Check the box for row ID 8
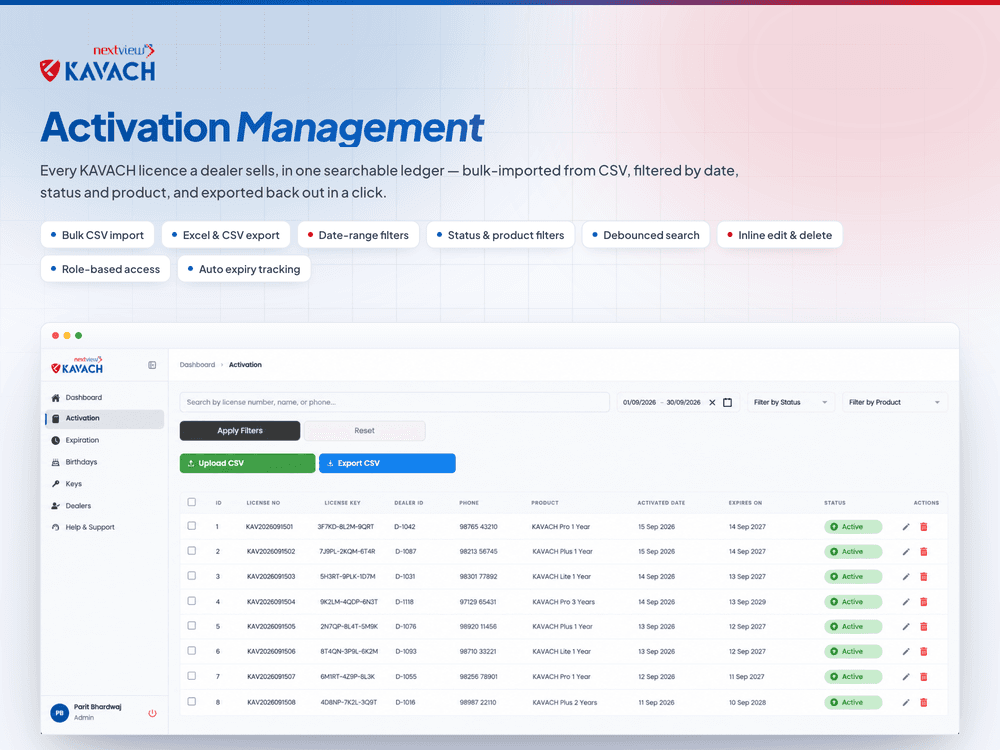 (191, 702)
